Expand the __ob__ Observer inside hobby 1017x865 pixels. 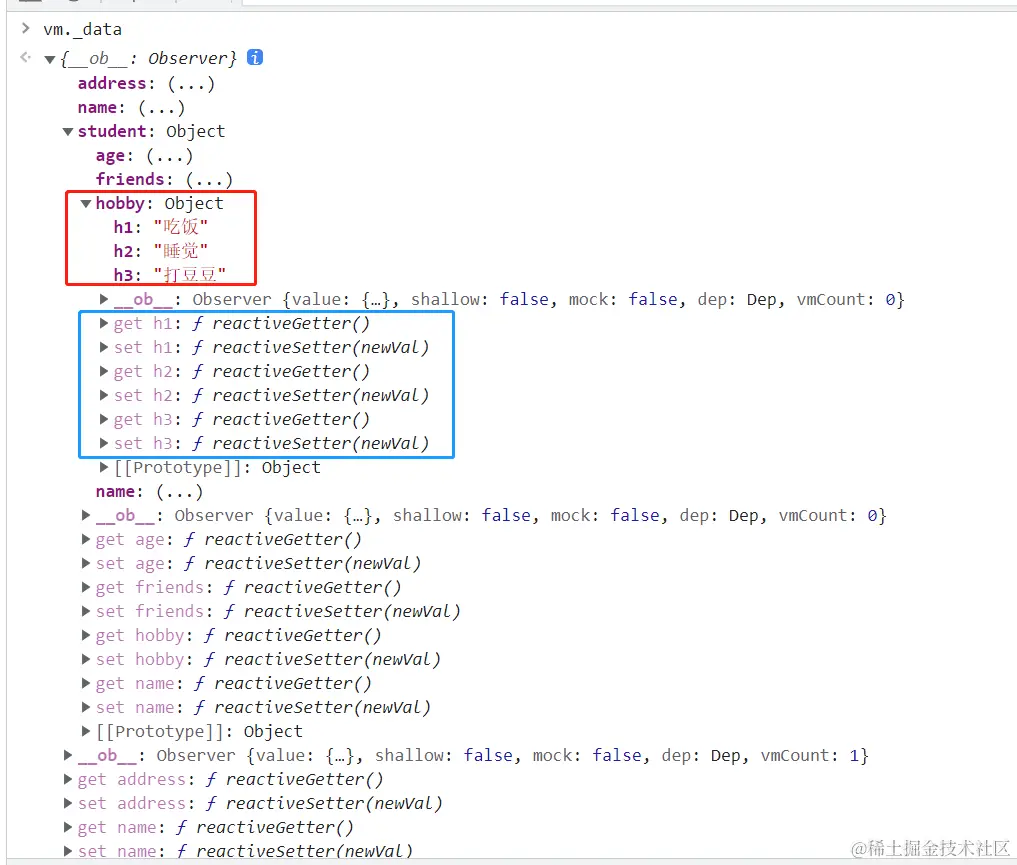pos(104,299)
